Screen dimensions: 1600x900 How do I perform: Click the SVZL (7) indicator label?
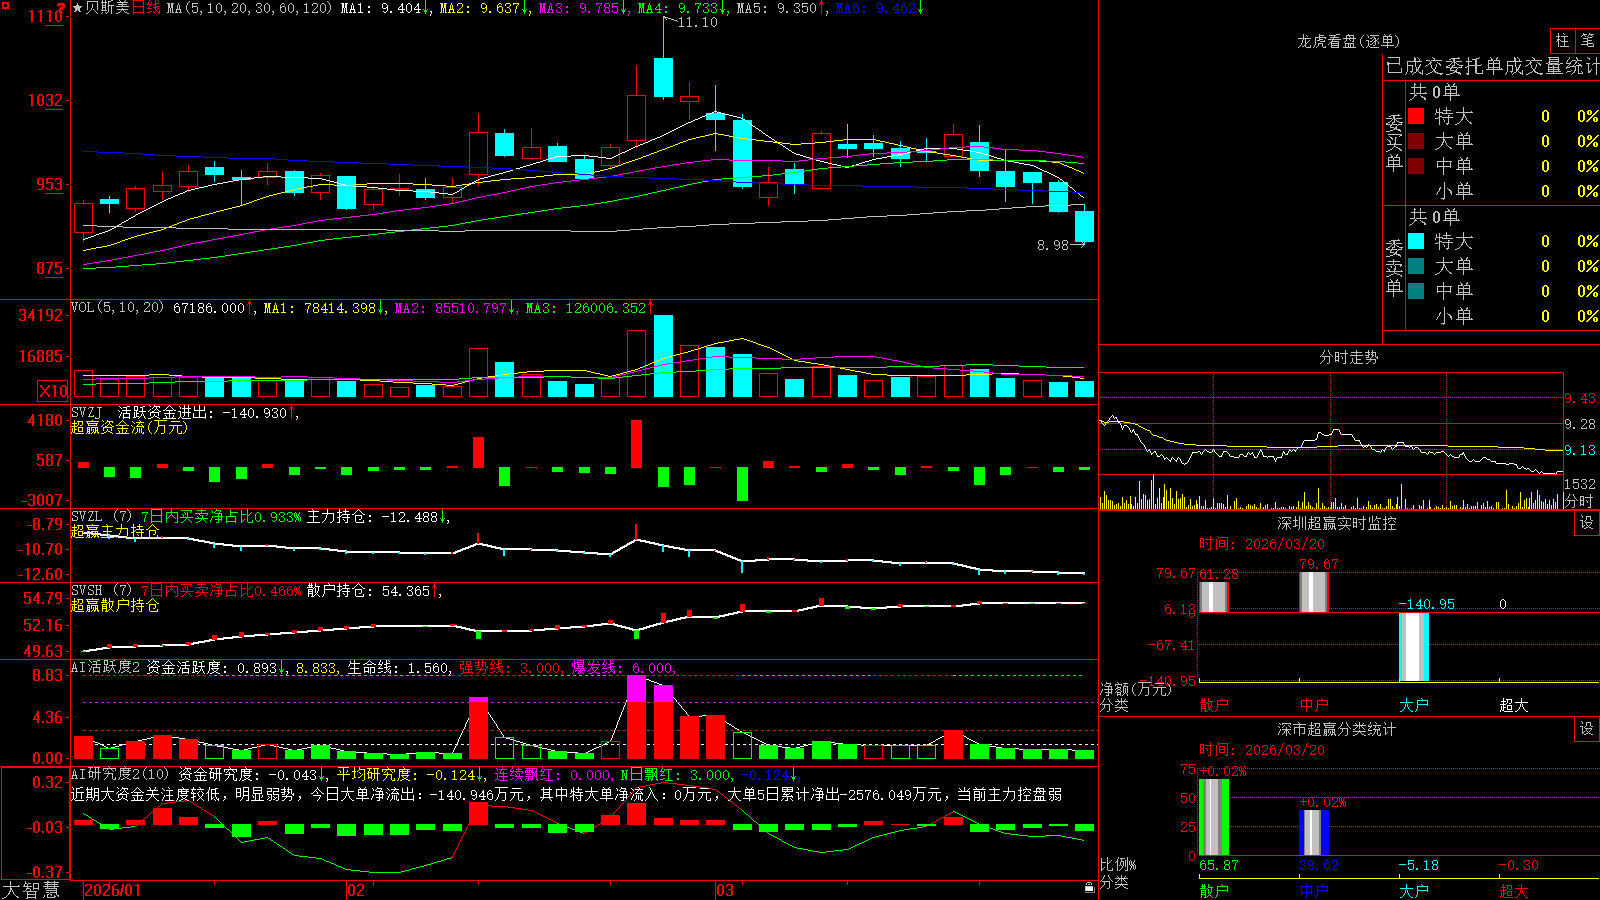point(102,517)
